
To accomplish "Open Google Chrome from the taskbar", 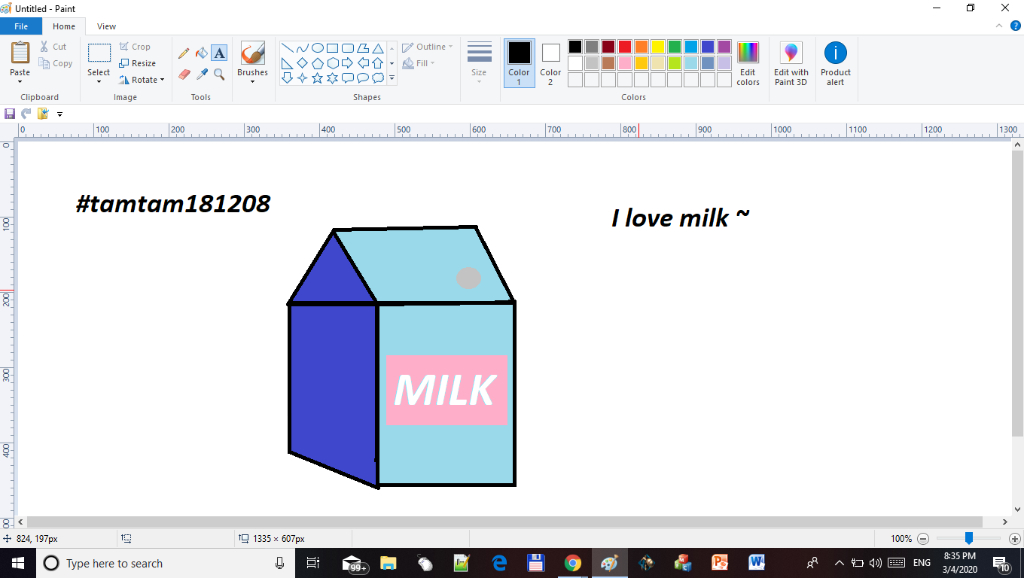I will pyautogui.click(x=573, y=563).
